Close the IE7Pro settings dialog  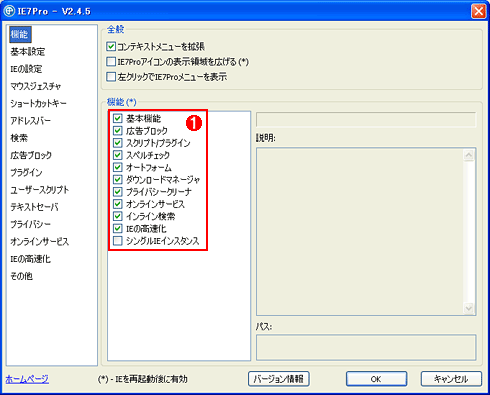[478, 11]
